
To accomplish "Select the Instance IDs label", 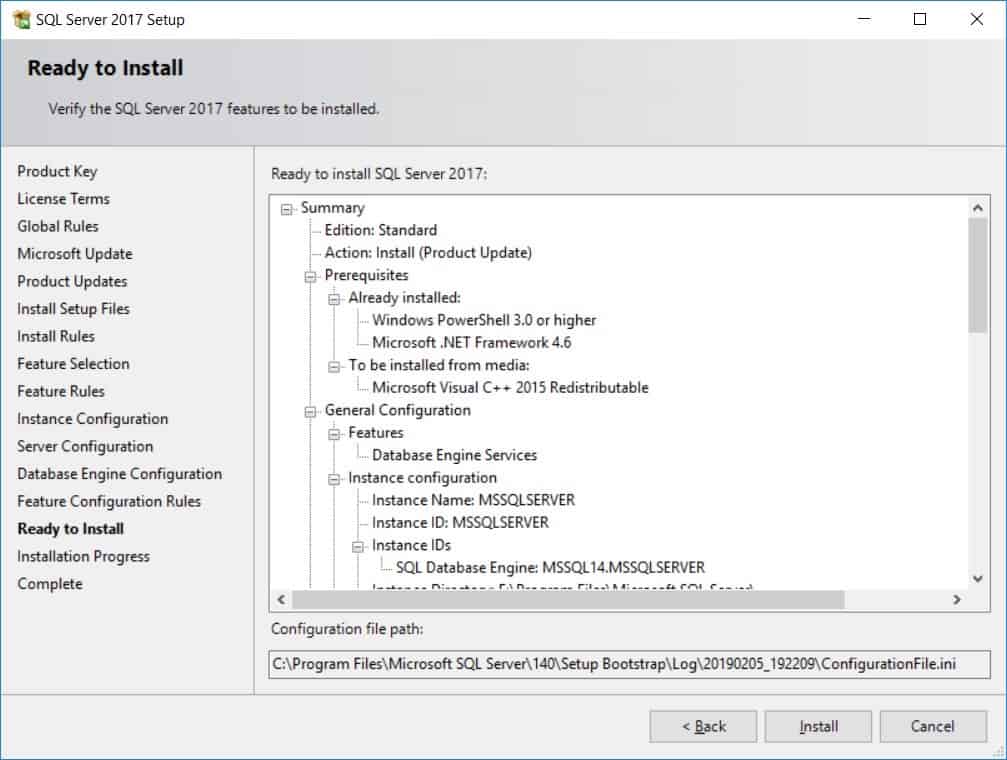I will click(x=412, y=545).
